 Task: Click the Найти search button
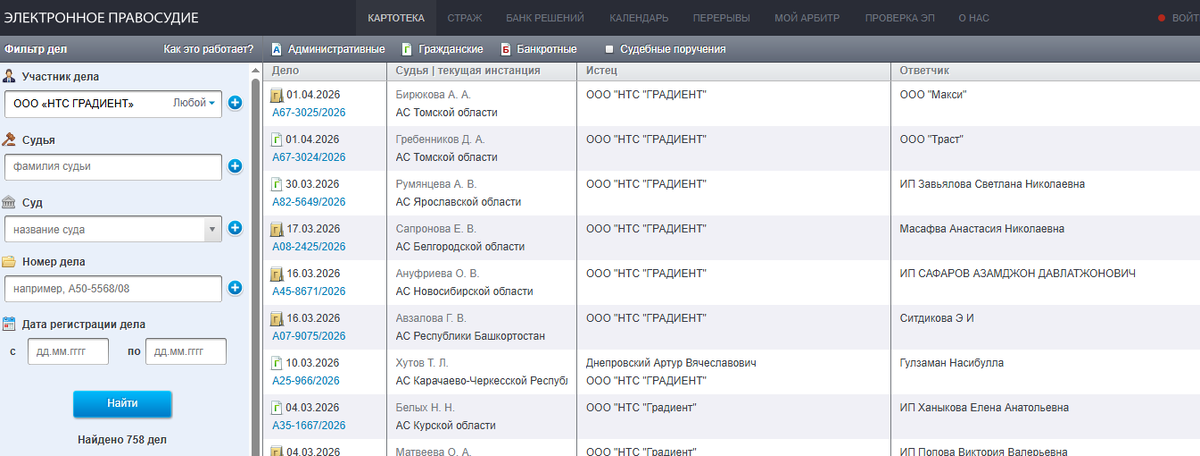[122, 403]
